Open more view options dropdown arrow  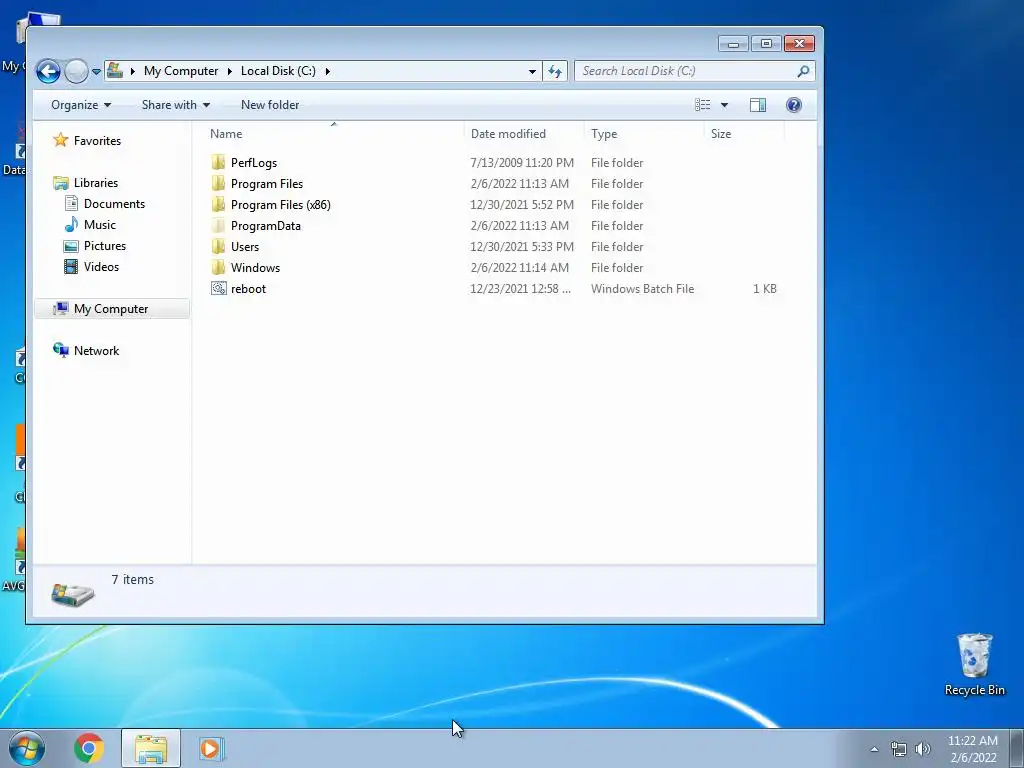click(724, 105)
